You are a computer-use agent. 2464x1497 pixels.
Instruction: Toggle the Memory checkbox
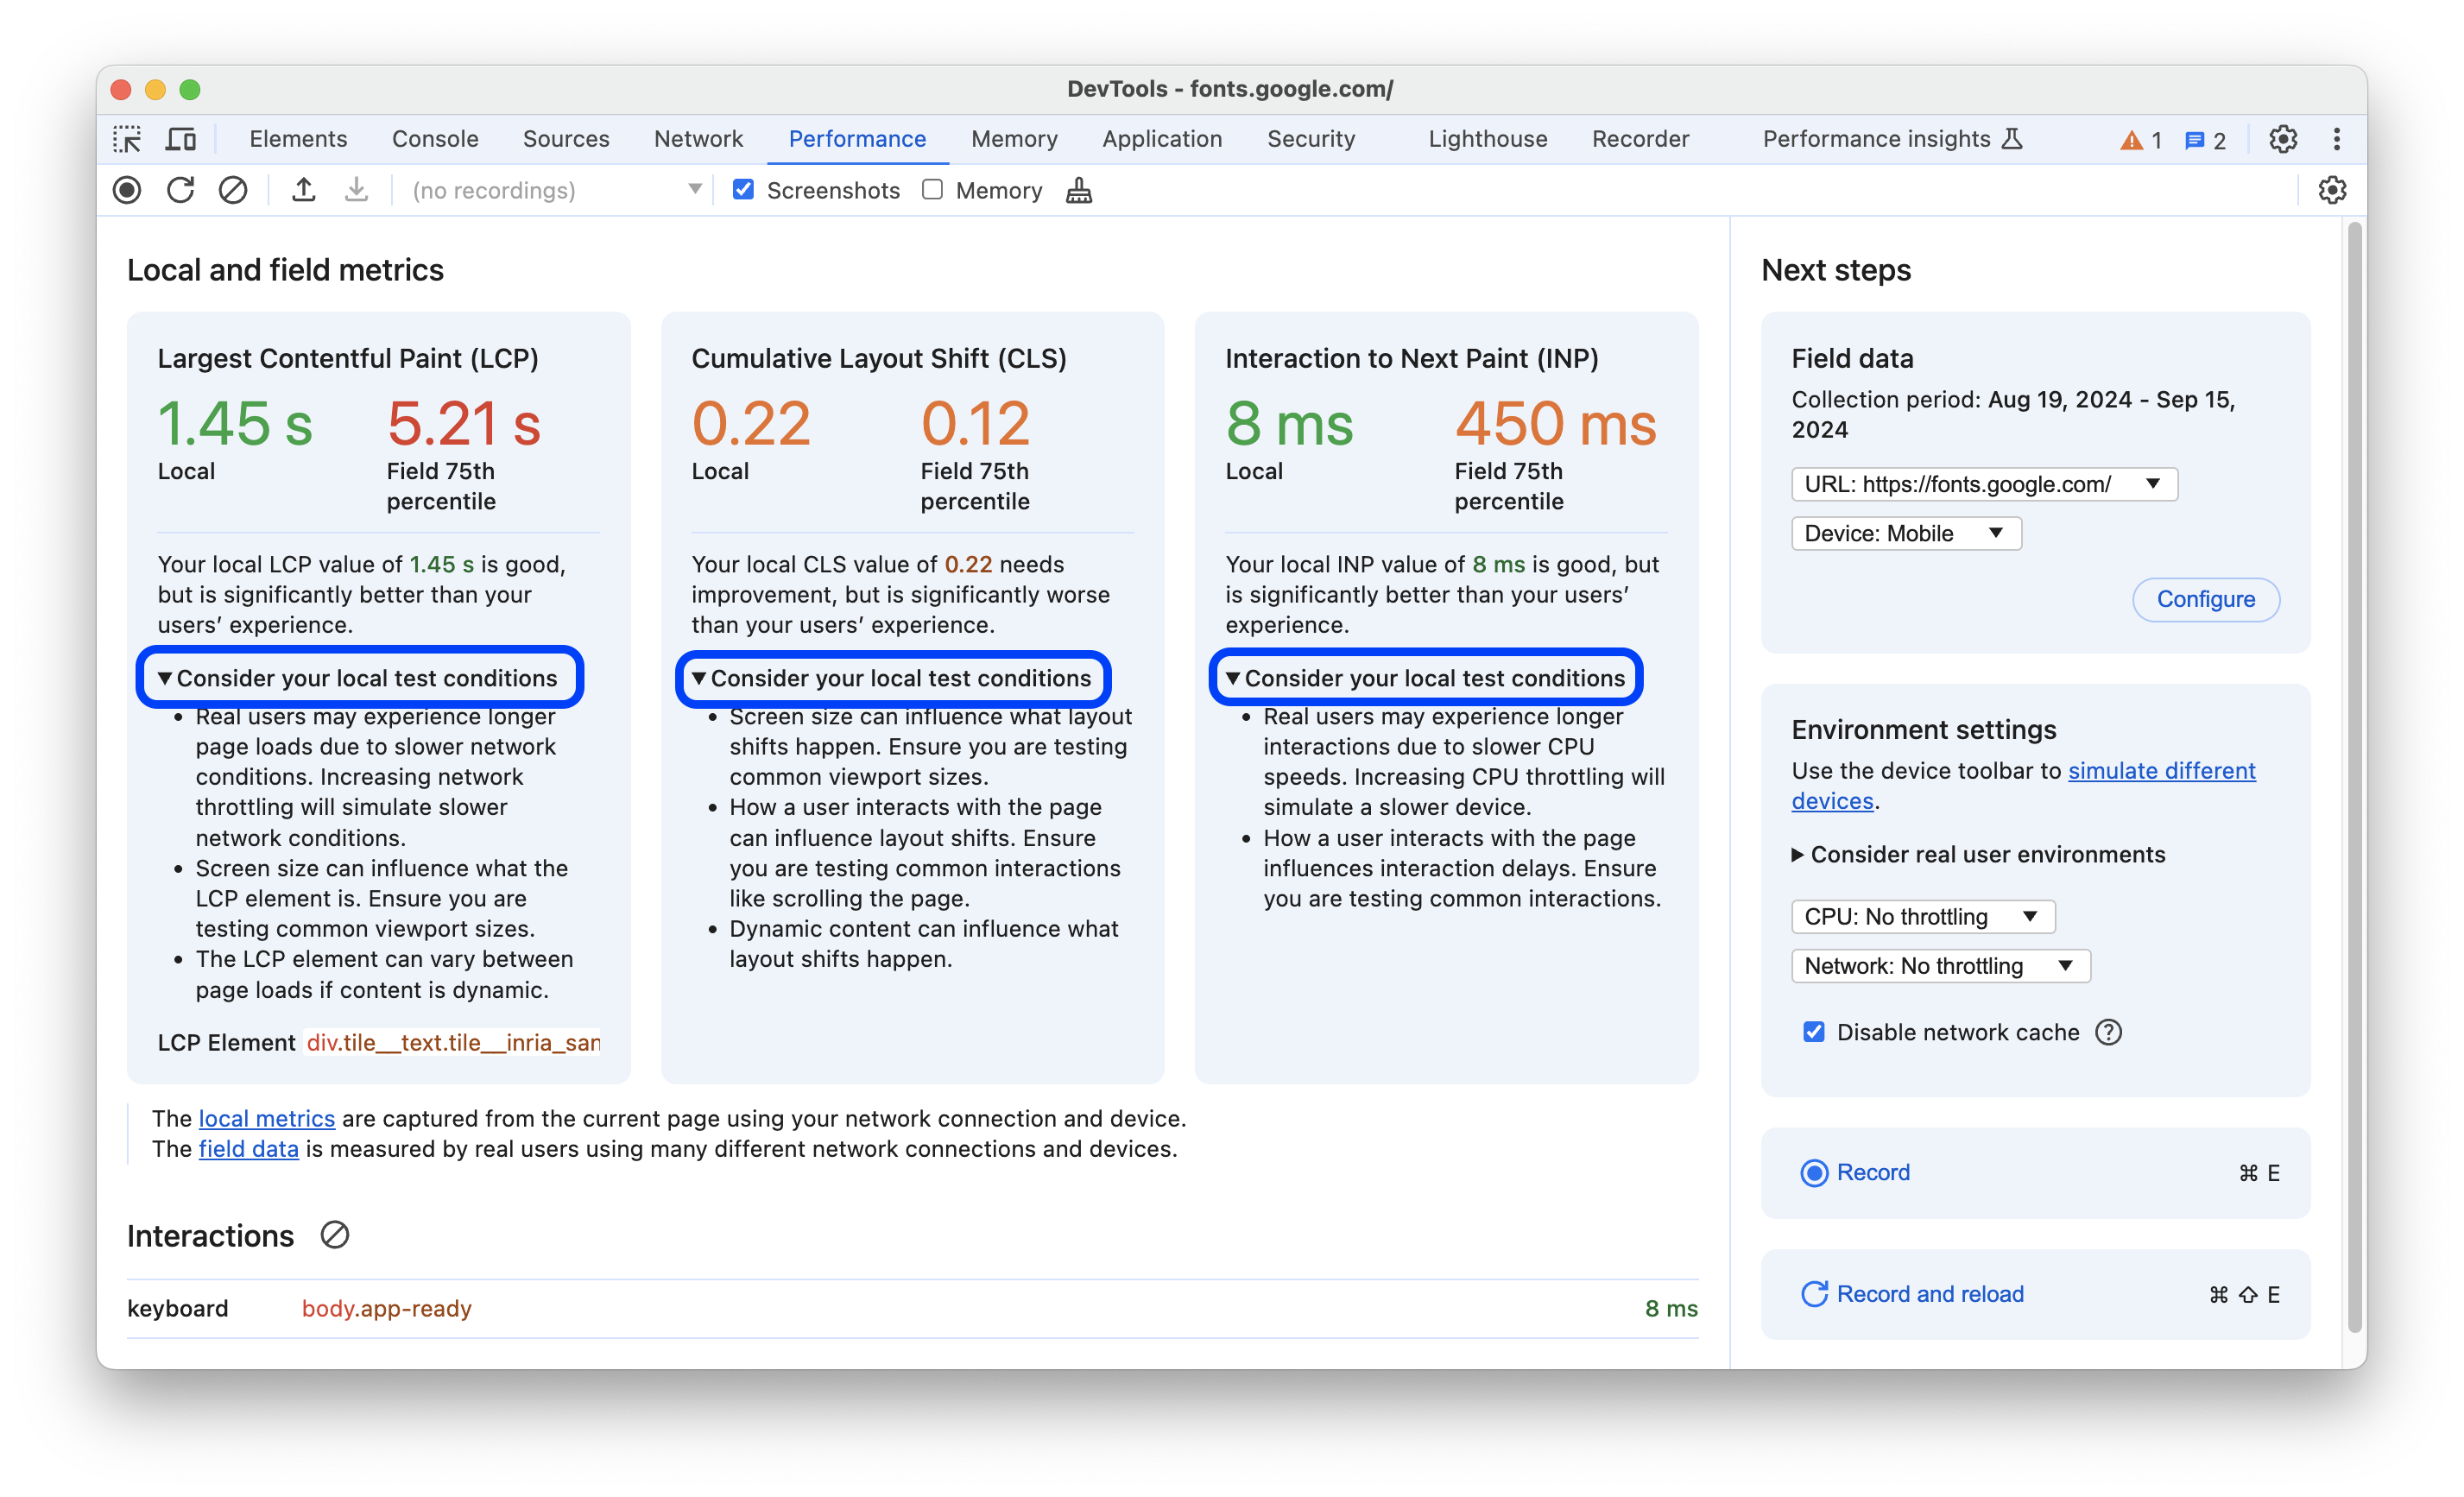929,190
